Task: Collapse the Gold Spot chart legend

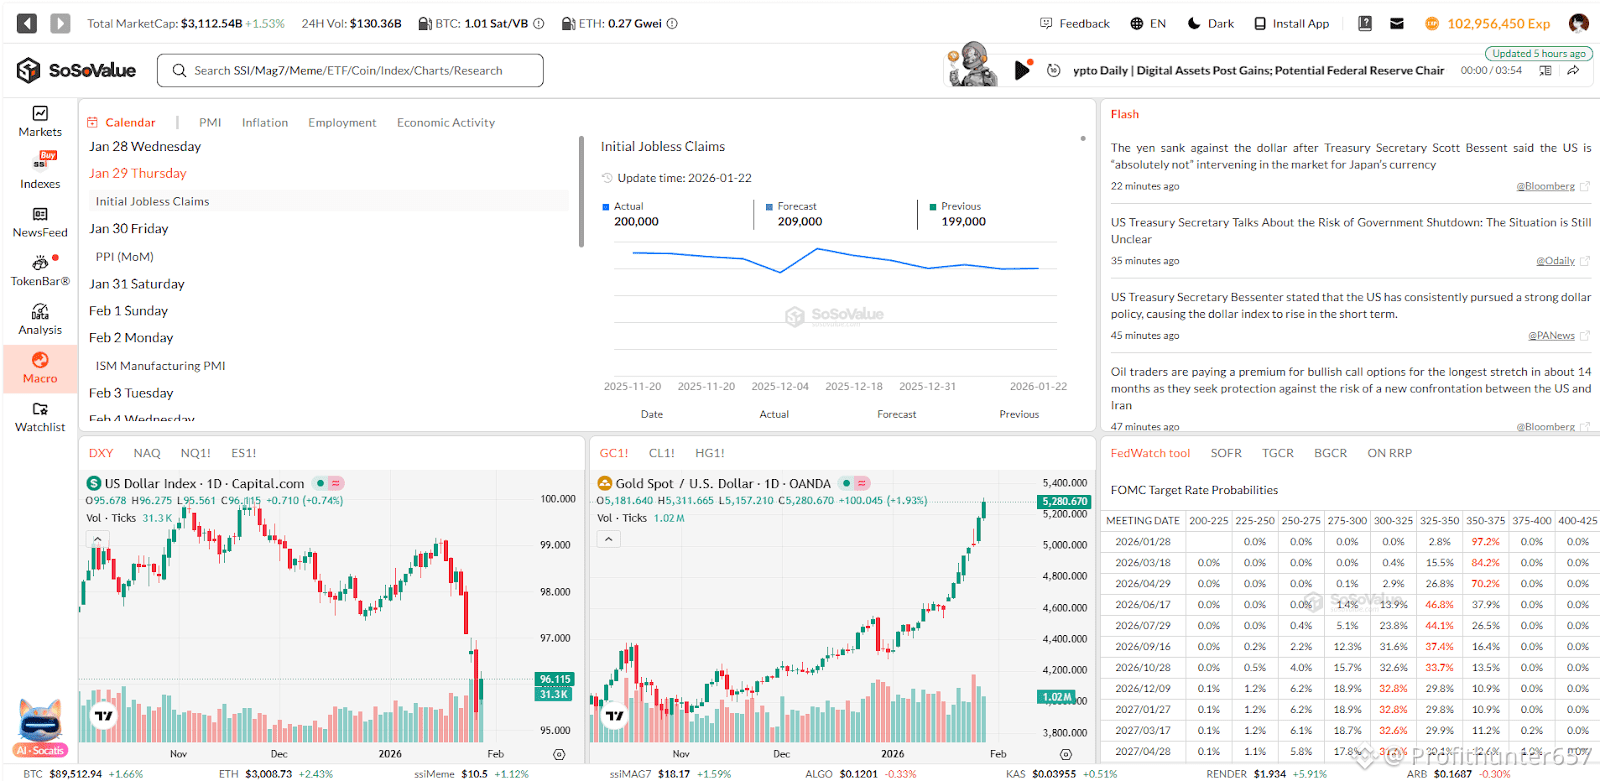Action: [608, 539]
